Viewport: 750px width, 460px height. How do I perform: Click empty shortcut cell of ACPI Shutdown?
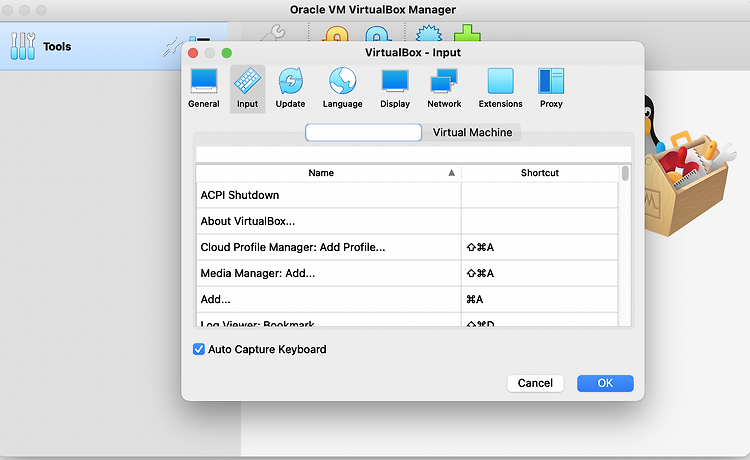tap(540, 195)
